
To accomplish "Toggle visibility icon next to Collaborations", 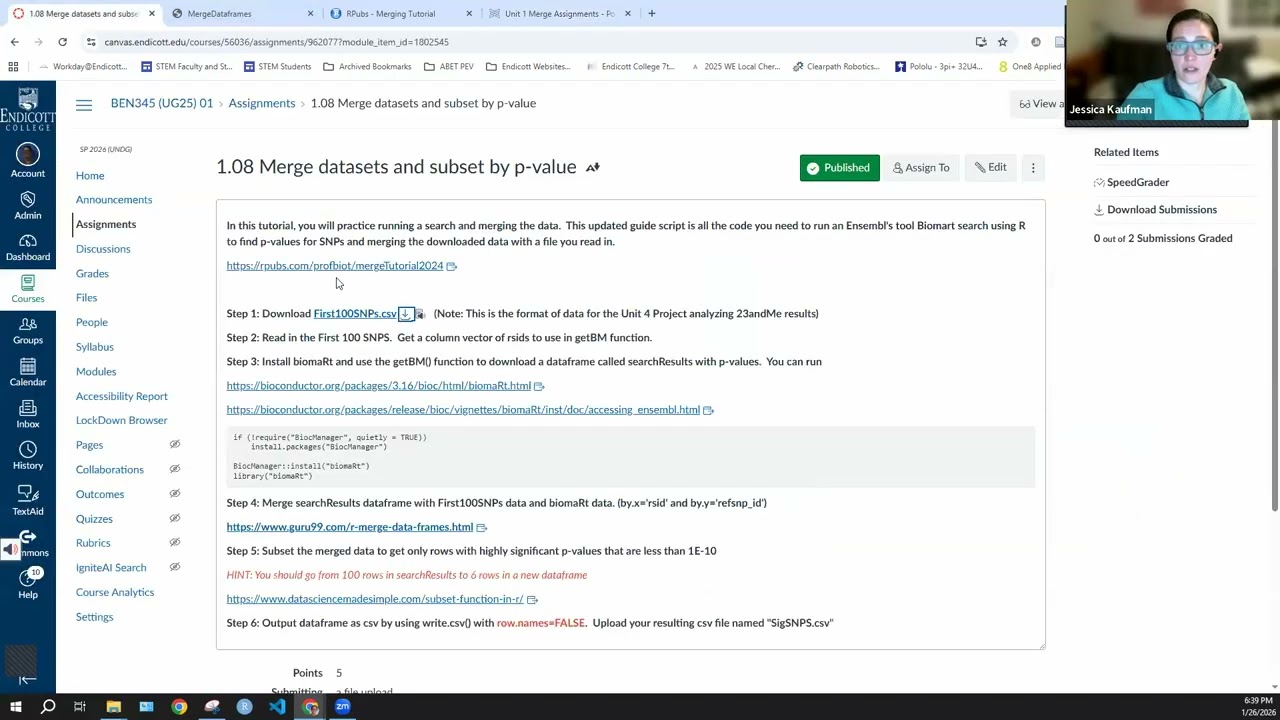I will (x=174, y=469).
